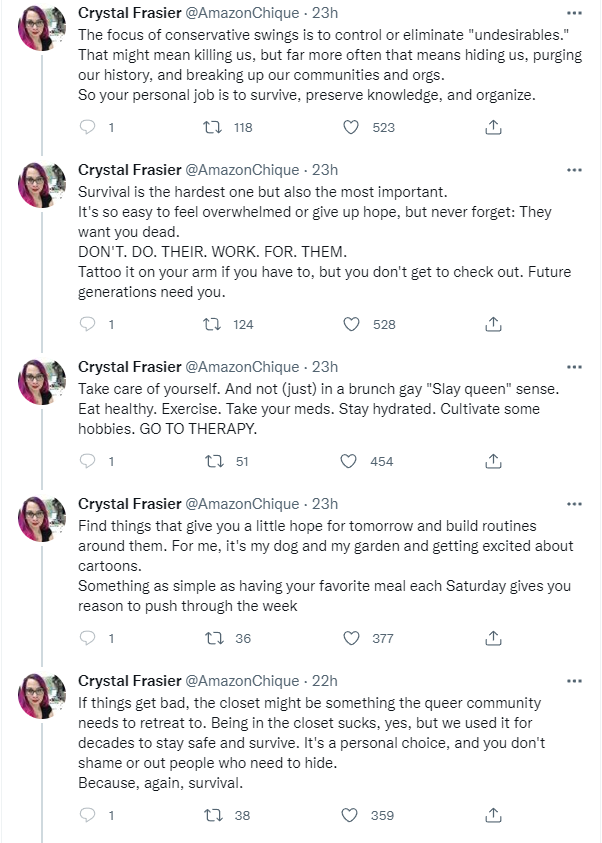The height and width of the screenshot is (843, 602).
Task: Retweet the tweet with 118 retweets
Action: [x=212, y=127]
